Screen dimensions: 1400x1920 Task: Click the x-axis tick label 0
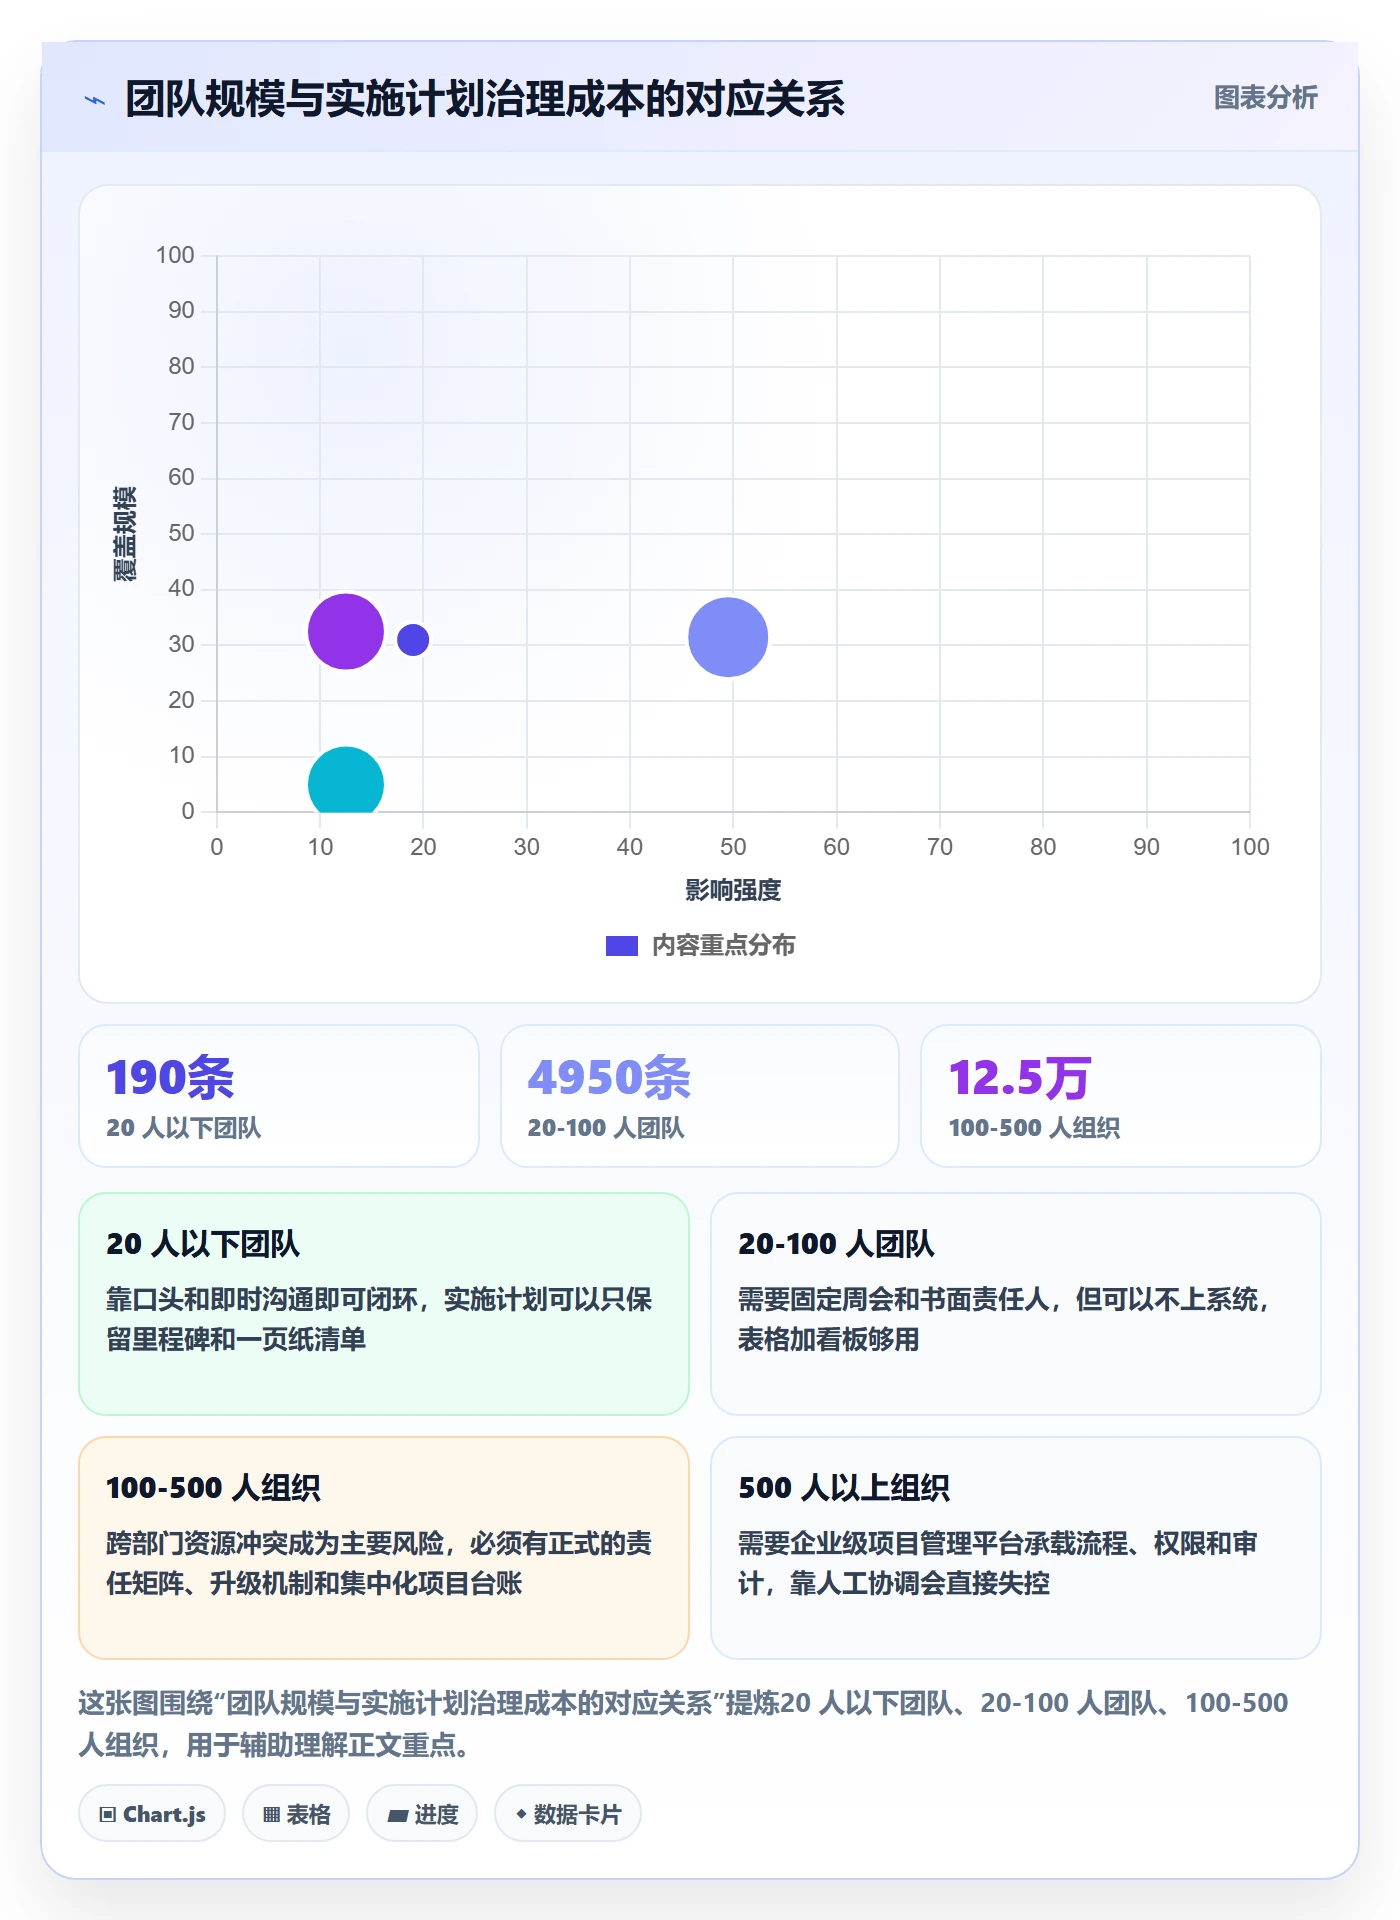pyautogui.click(x=217, y=847)
